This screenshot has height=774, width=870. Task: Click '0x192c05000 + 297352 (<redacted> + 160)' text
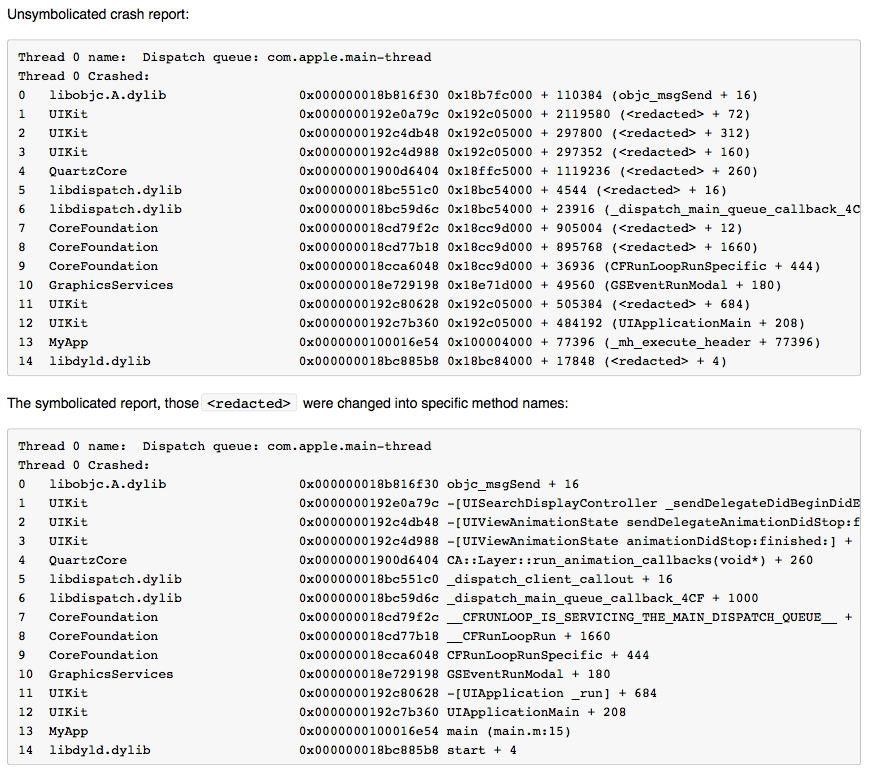(x=599, y=152)
